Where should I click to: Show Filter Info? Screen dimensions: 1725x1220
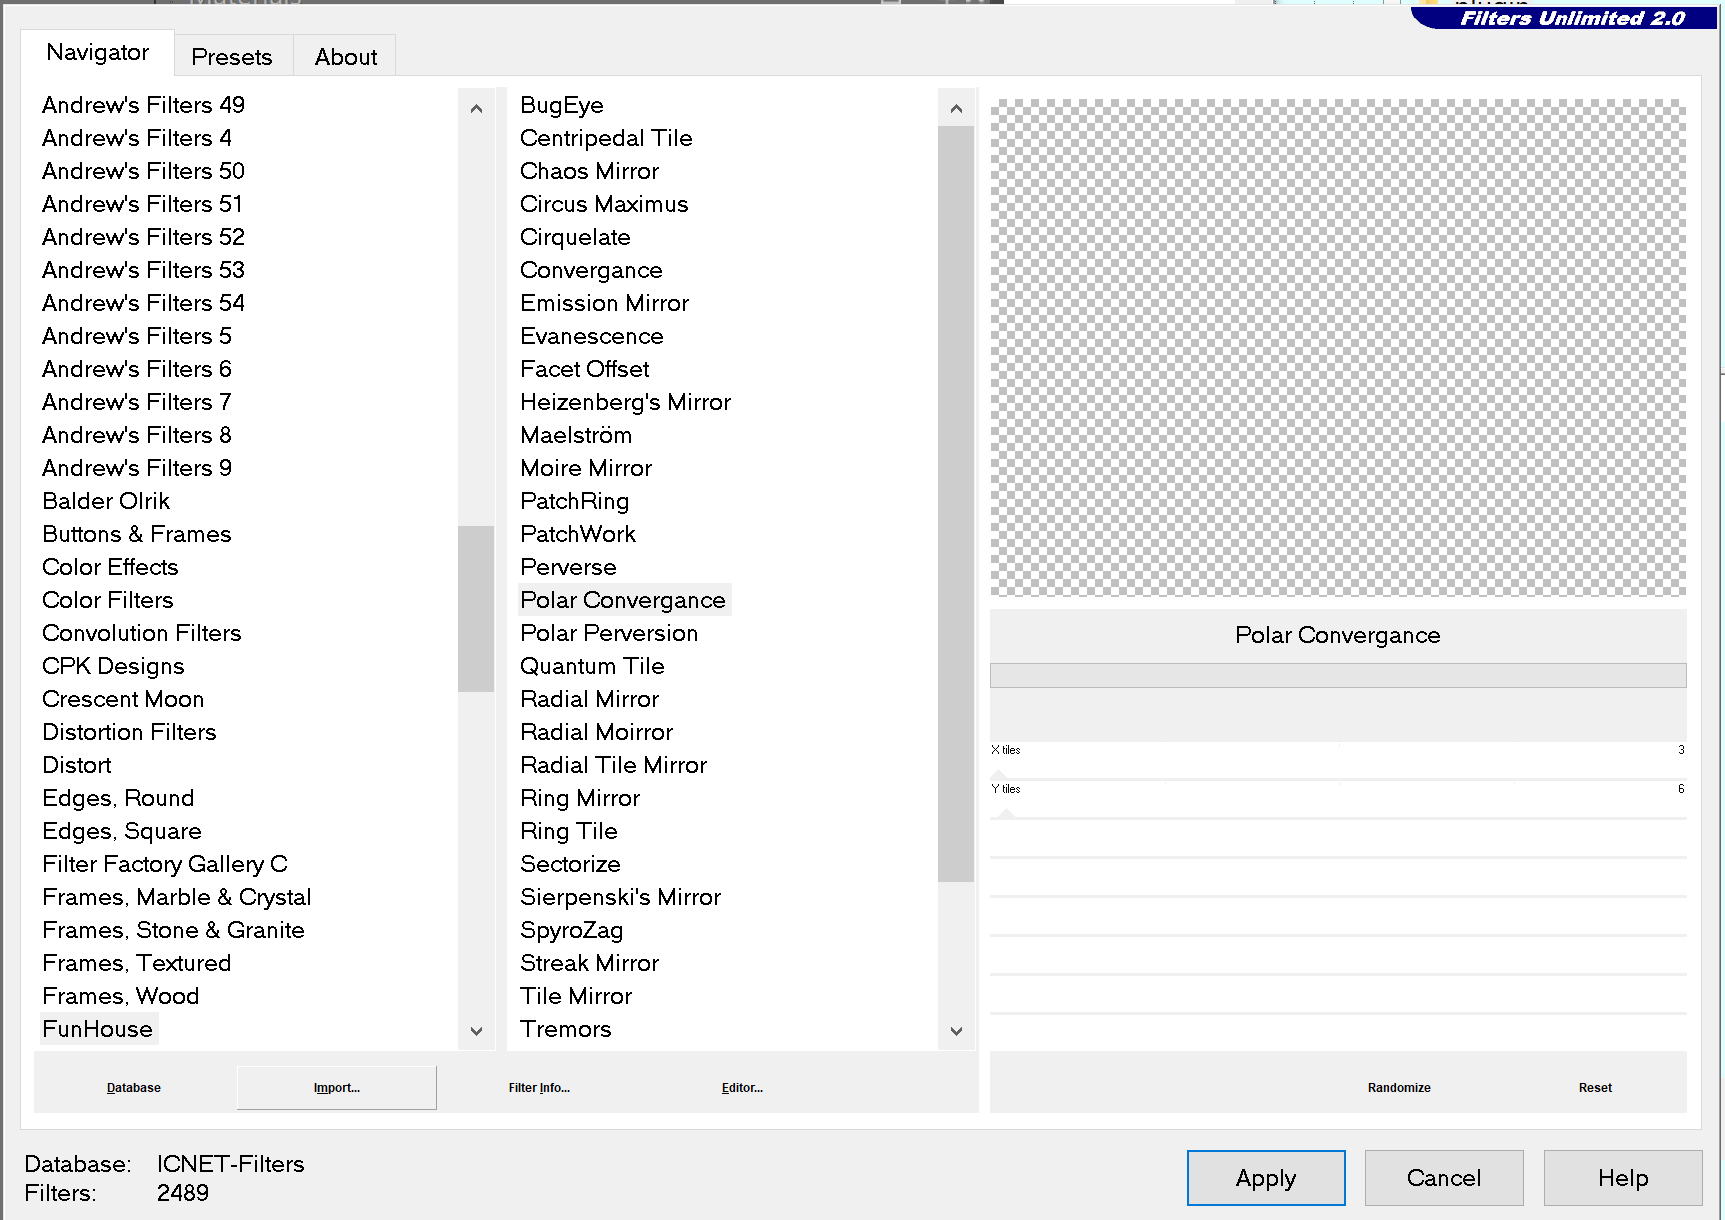(539, 1088)
